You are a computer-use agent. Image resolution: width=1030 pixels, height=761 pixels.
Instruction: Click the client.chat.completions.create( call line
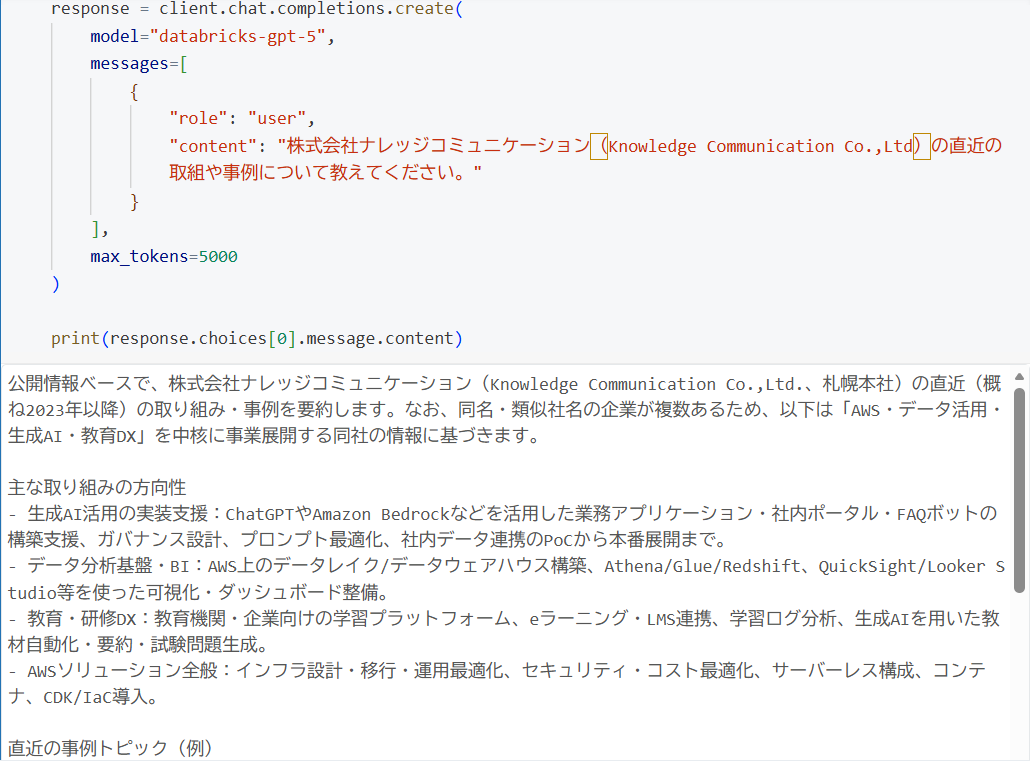point(257,9)
